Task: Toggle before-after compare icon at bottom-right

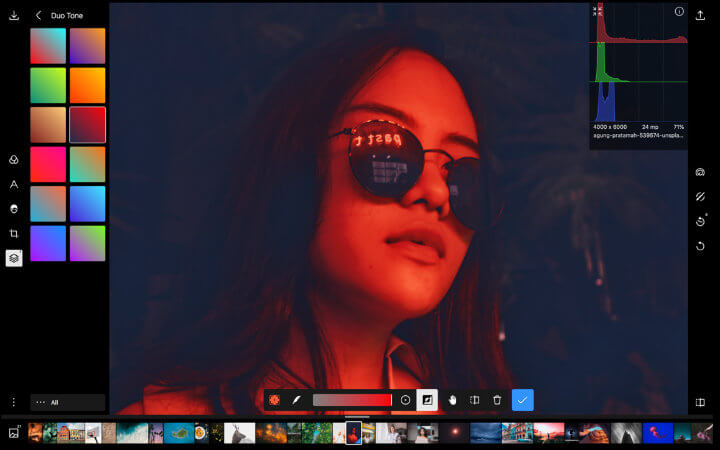Action: point(700,403)
